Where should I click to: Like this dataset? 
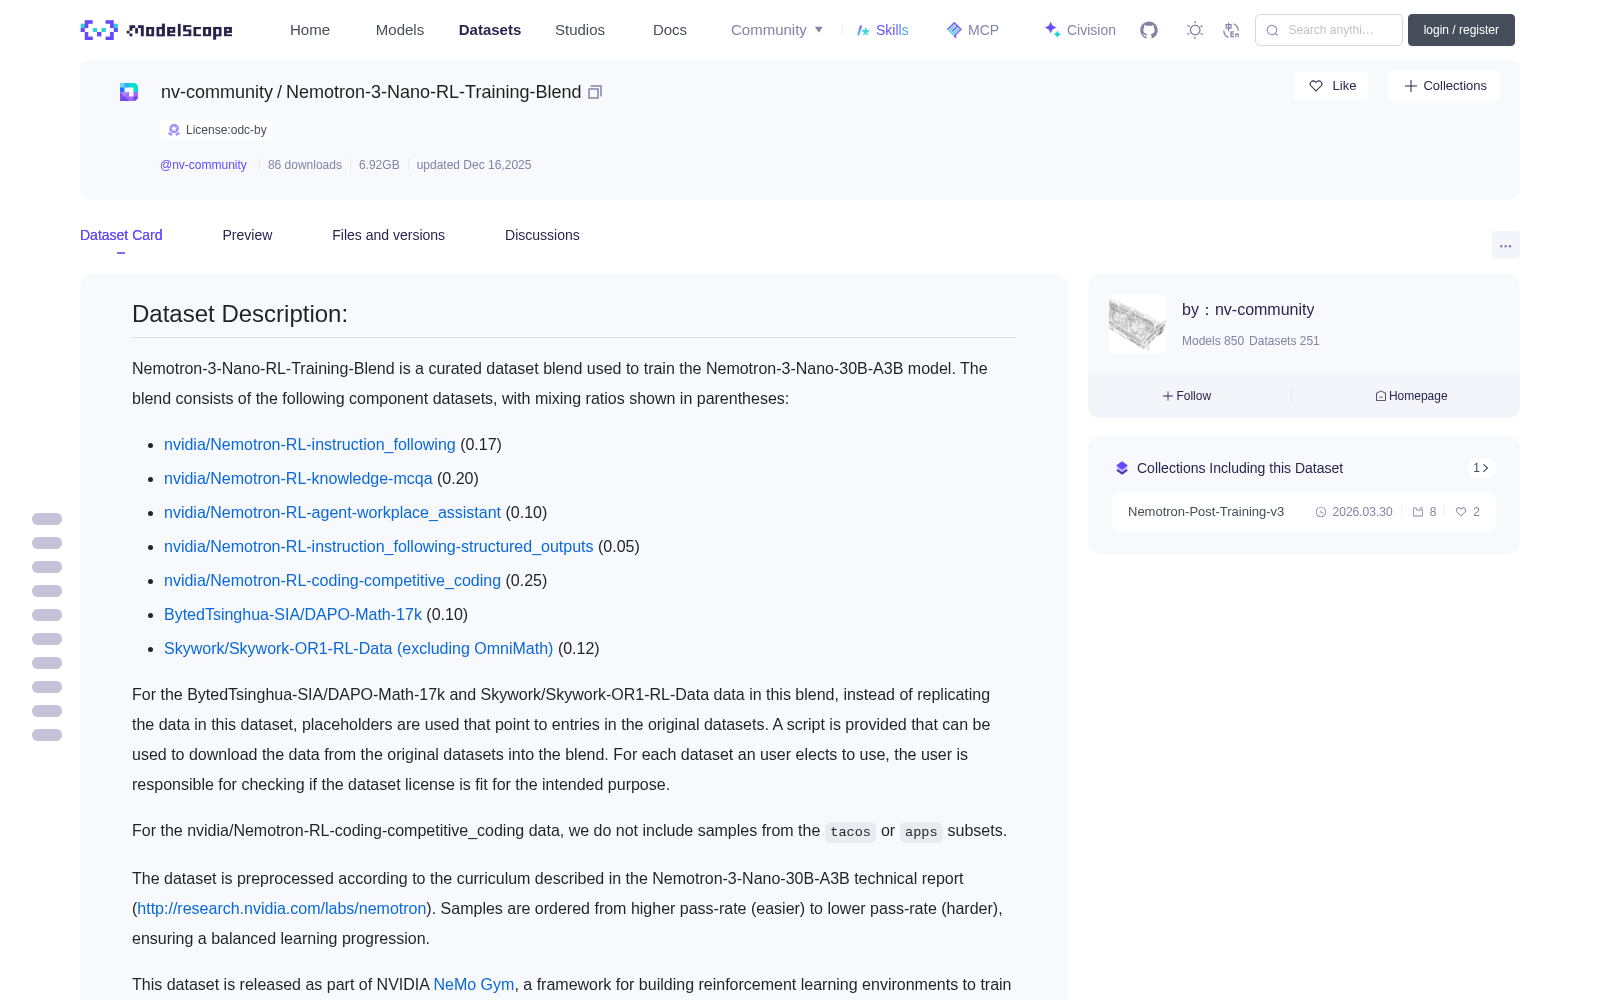pyautogui.click(x=1331, y=86)
